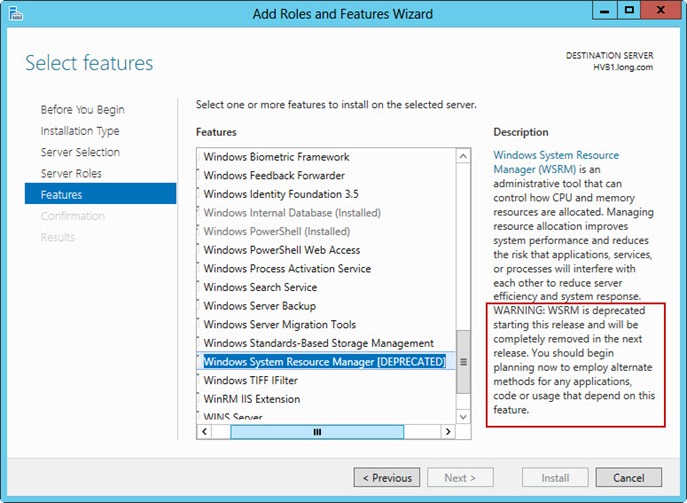Screen dimensions: 687x503
Task: Minimize the Add Roles and Features Wizard
Action: pyautogui.click(x=604, y=11)
